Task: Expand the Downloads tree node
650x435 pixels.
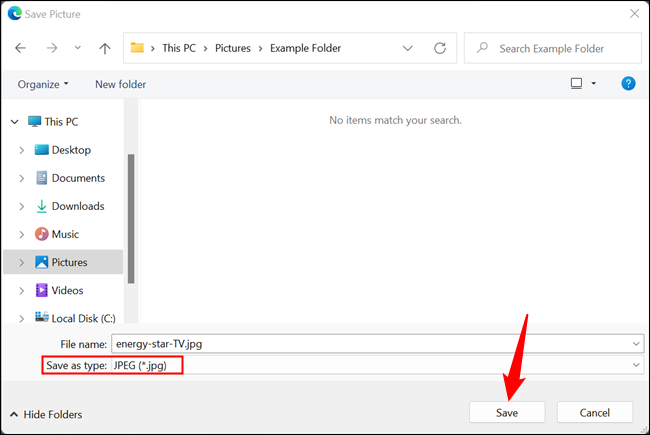Action: coord(22,207)
